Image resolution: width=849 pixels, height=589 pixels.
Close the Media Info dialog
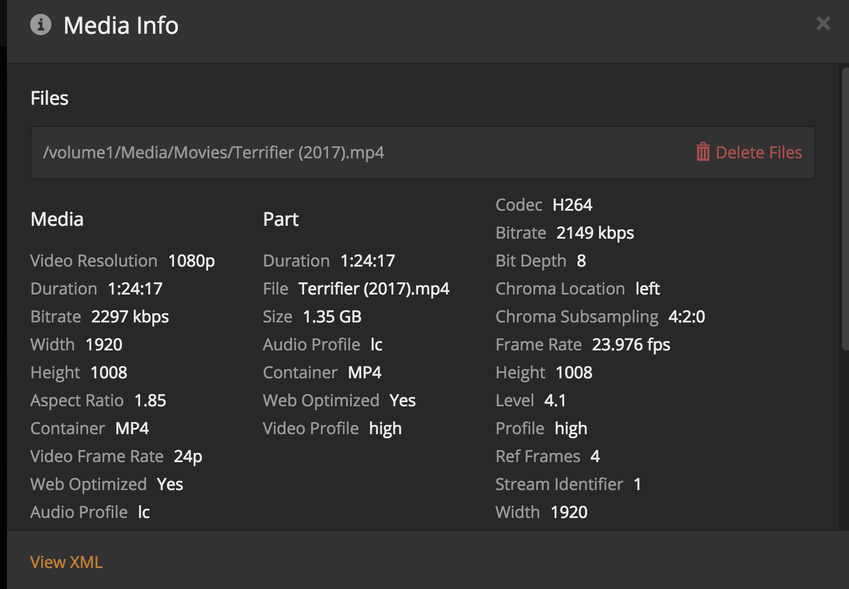tap(823, 23)
